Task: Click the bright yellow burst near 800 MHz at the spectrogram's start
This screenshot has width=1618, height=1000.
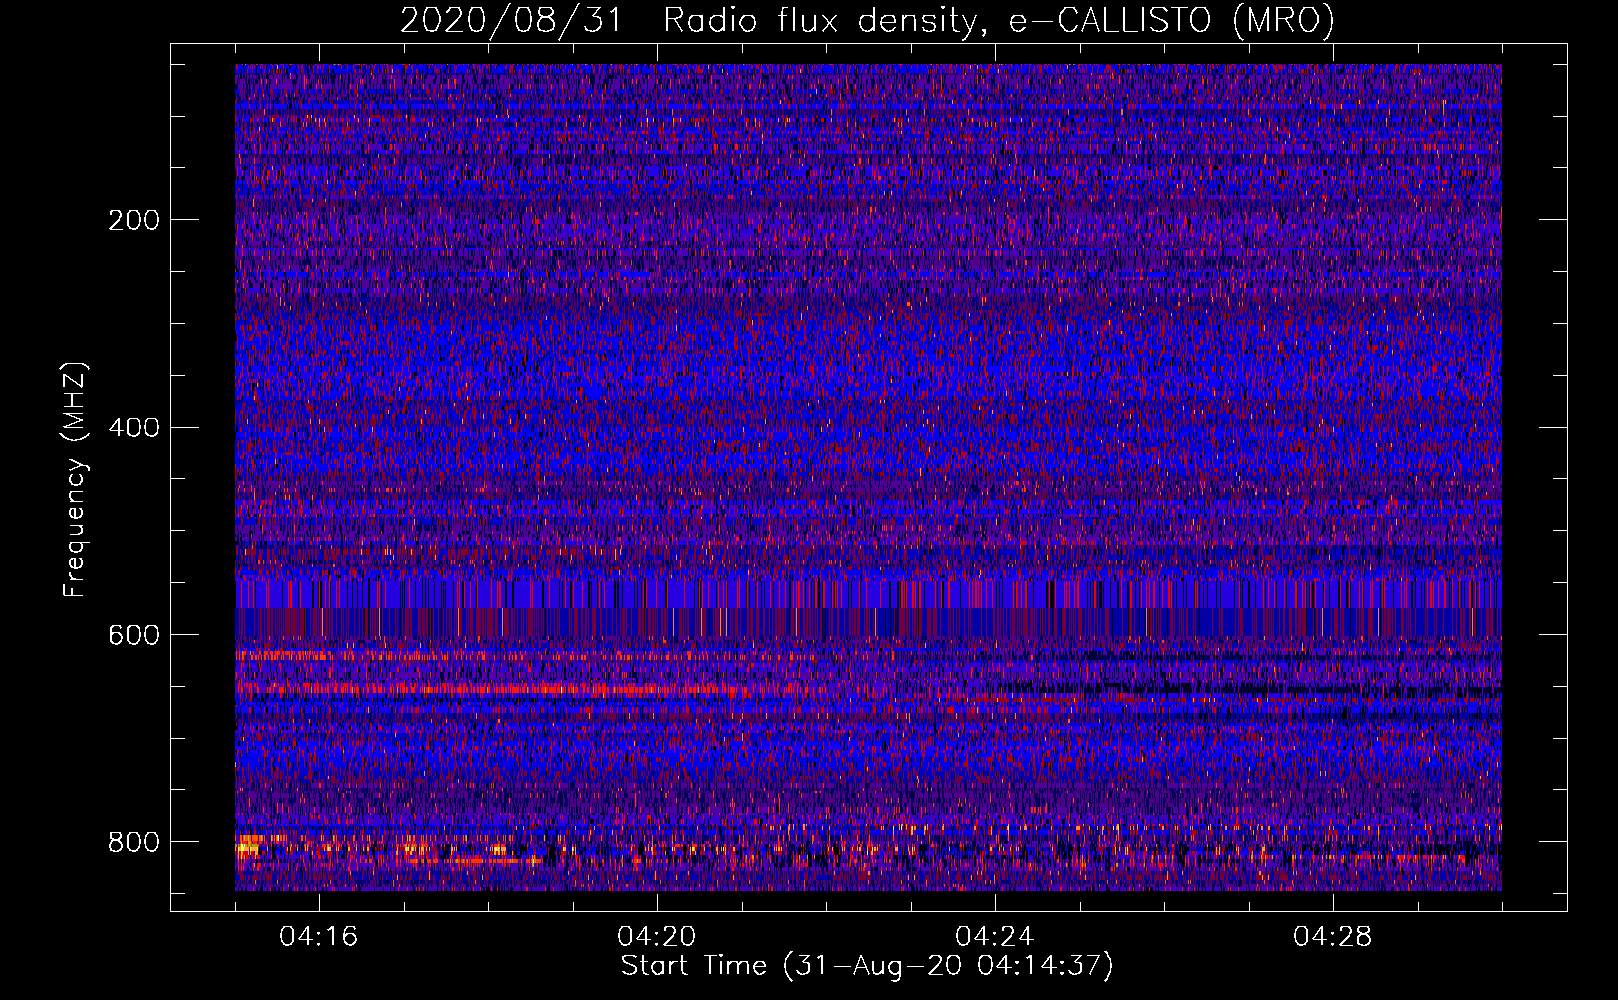Action: tap(247, 849)
